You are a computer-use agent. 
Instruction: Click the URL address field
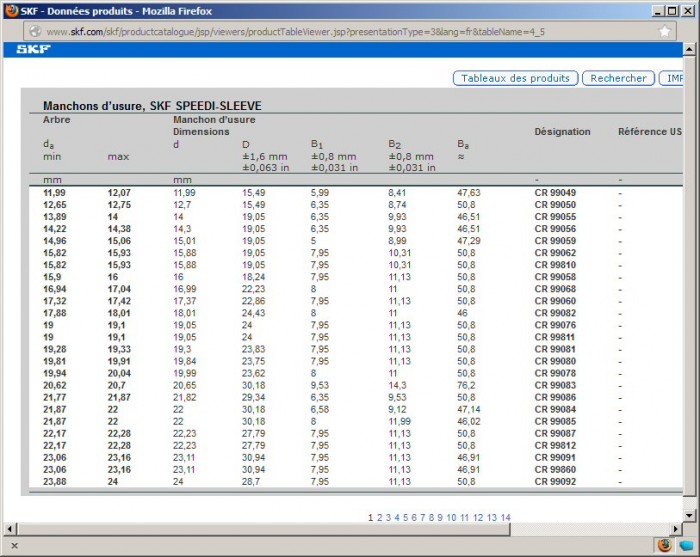coord(340,31)
